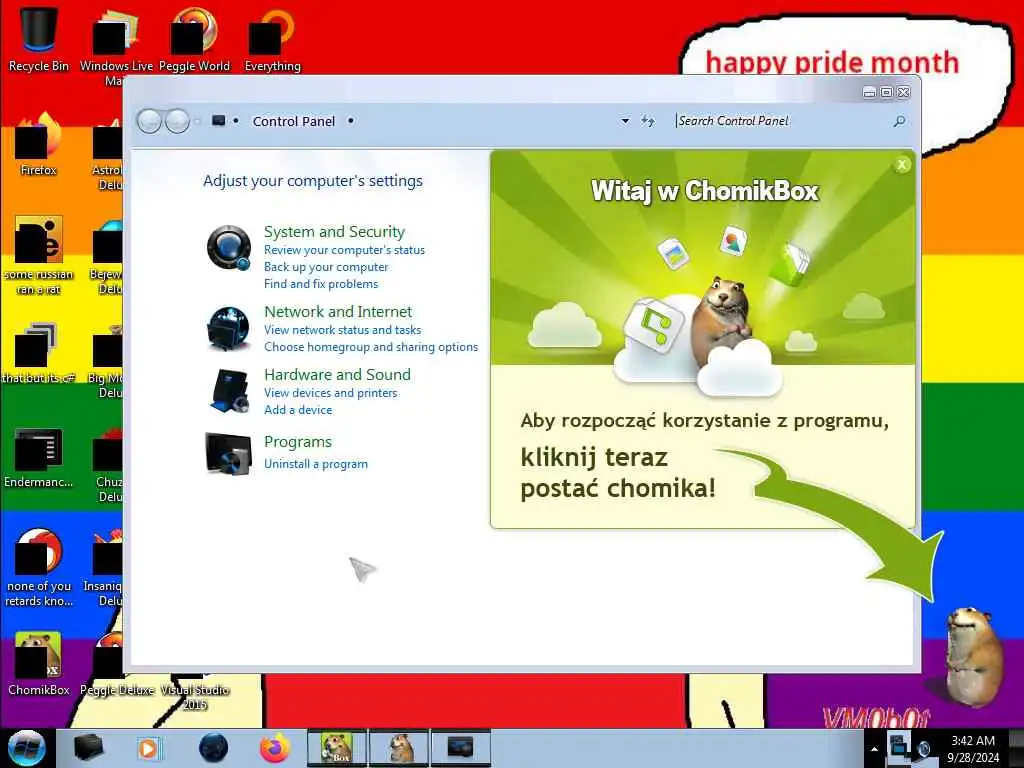Click the Programs category icon
This screenshot has width=1024, height=768.
coord(228,453)
